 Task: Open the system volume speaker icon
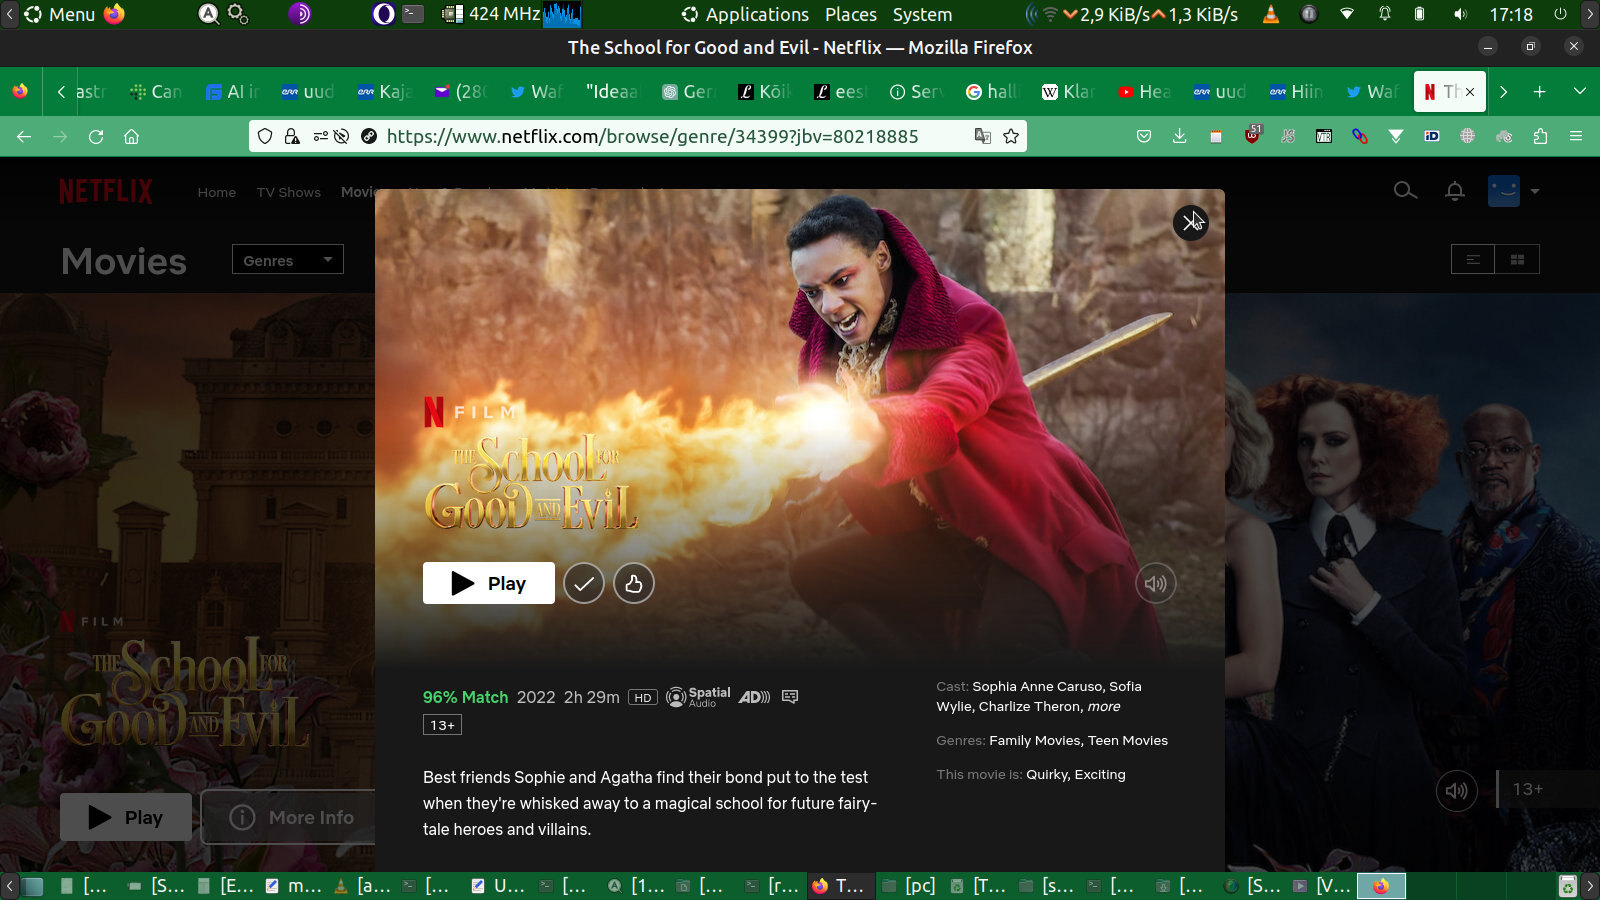(x=1460, y=14)
